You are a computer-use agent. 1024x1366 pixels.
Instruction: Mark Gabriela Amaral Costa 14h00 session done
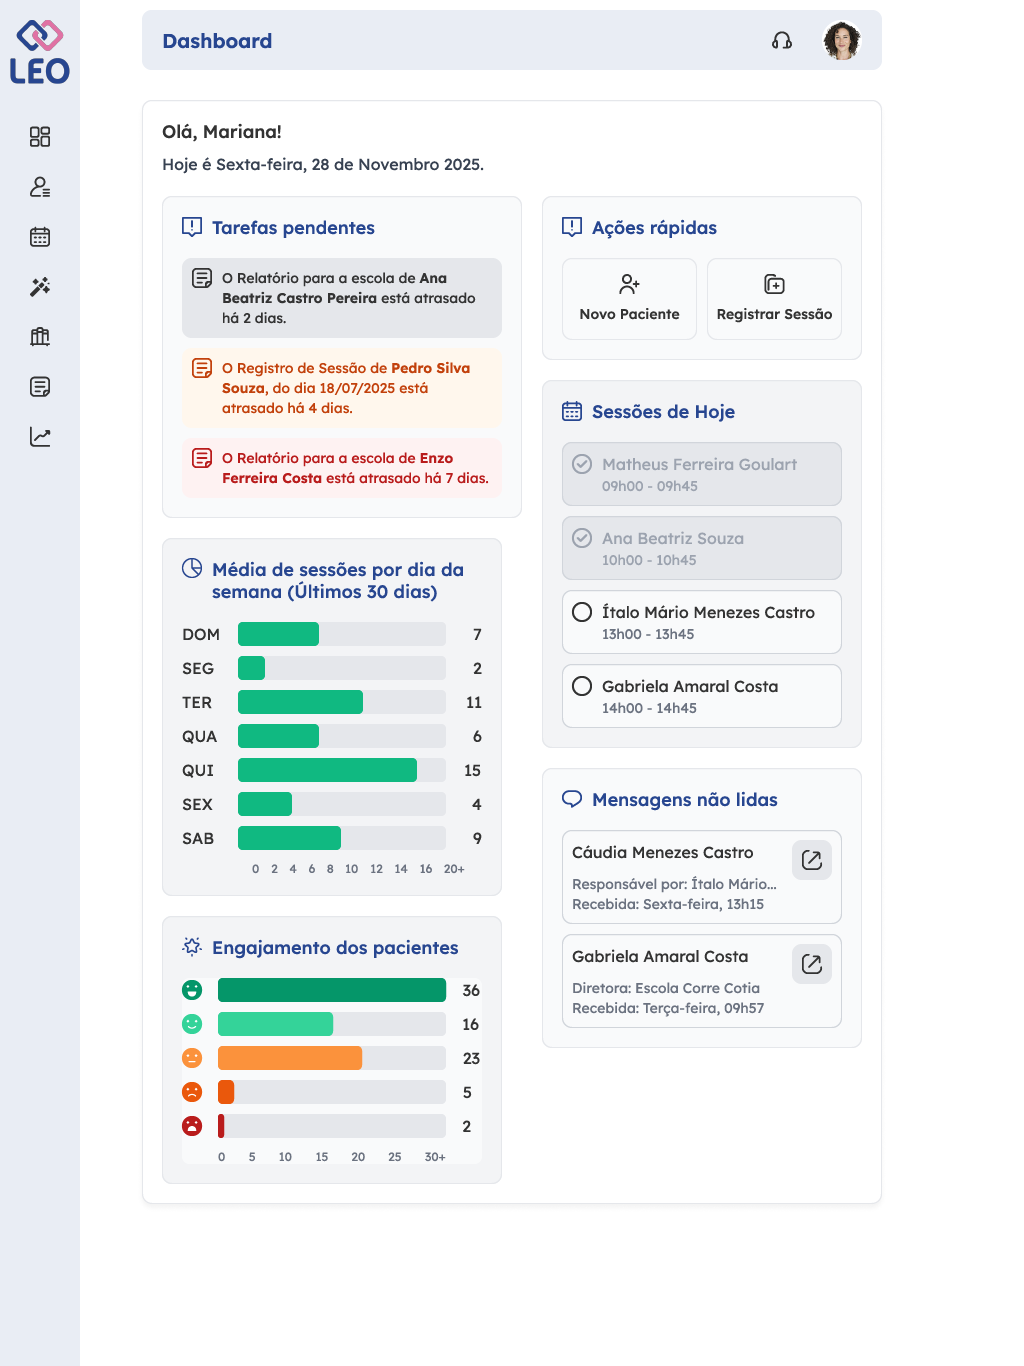pos(582,686)
